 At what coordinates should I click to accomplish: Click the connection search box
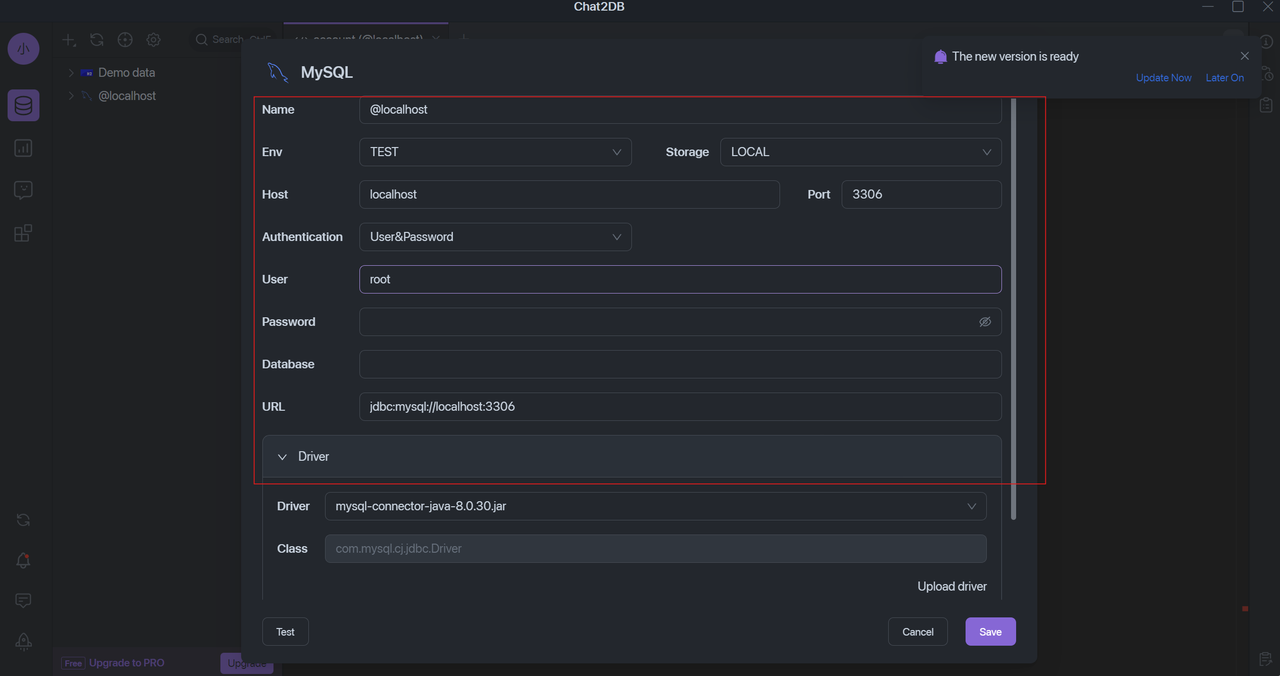(233, 39)
